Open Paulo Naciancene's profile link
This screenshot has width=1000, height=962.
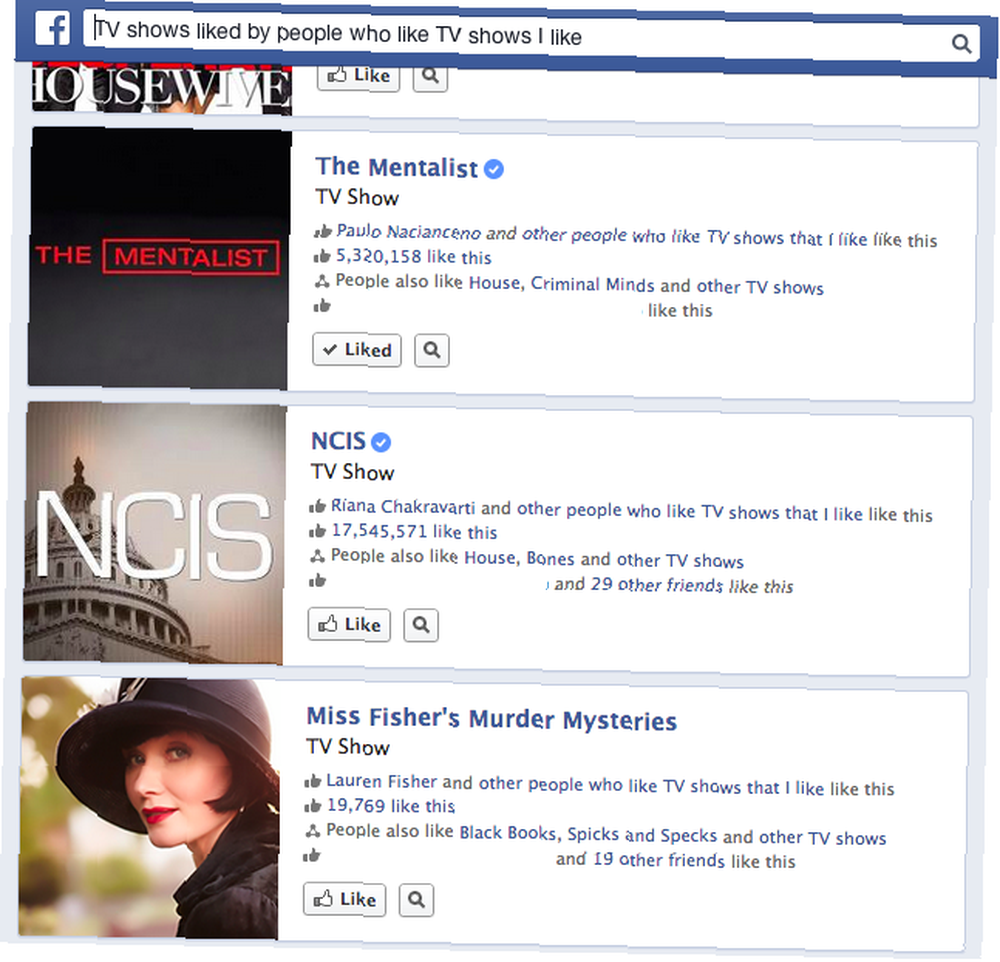coord(409,232)
